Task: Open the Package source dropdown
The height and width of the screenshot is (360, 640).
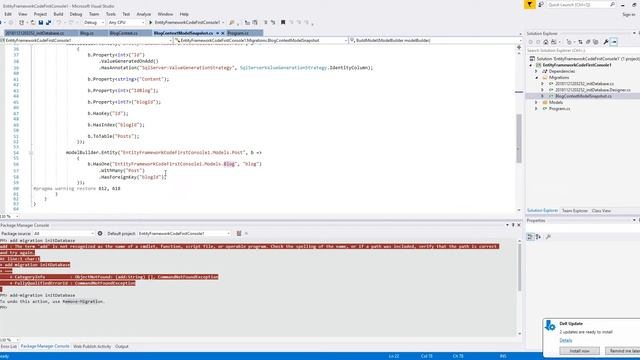Action: coord(64,233)
